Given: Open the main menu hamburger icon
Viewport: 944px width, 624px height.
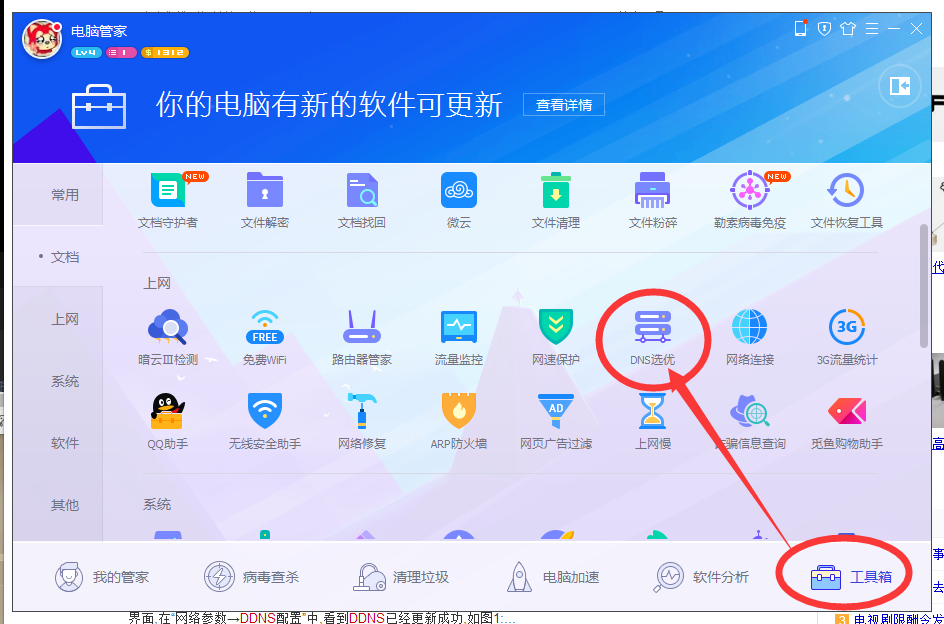Looking at the screenshot, I should pyautogui.click(x=871, y=28).
